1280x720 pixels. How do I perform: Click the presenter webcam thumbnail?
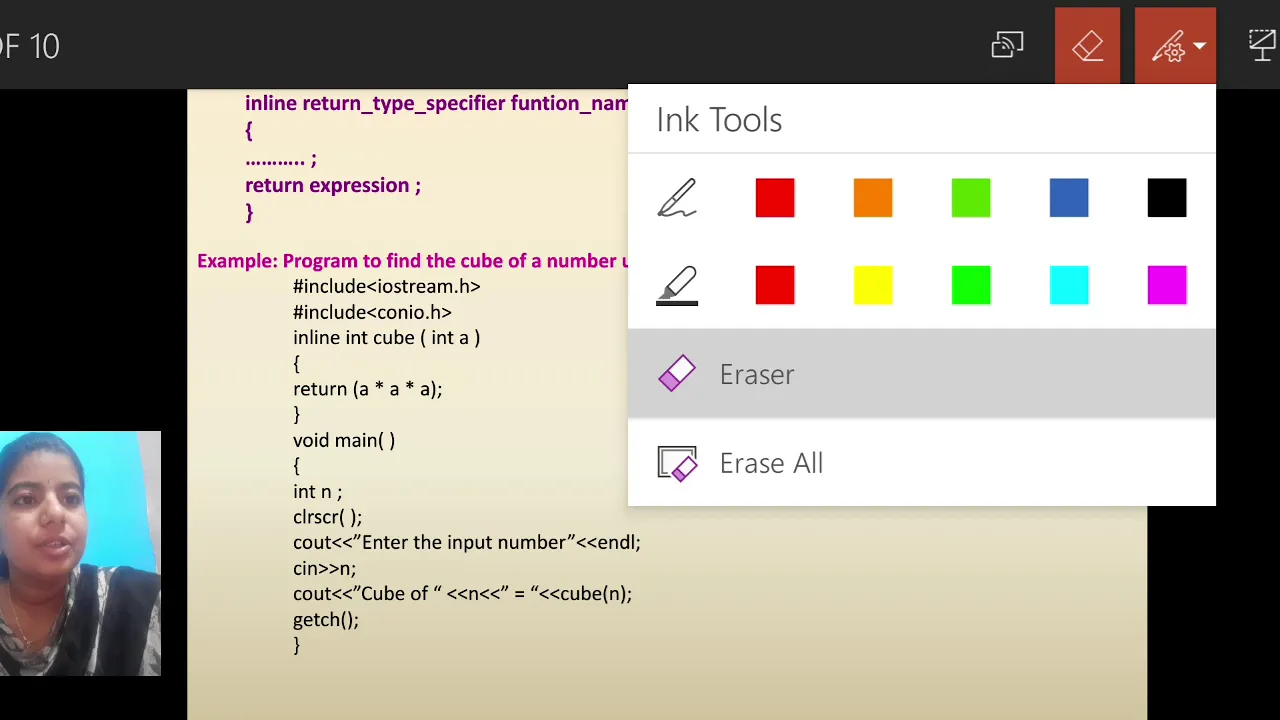[x=80, y=554]
